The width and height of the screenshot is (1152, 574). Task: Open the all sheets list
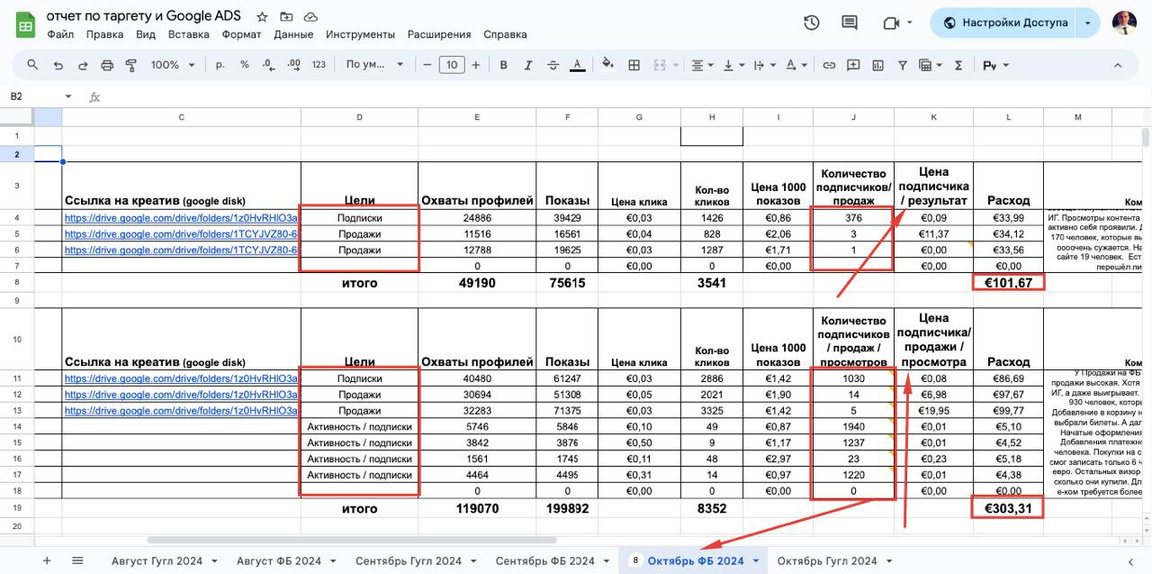77,560
